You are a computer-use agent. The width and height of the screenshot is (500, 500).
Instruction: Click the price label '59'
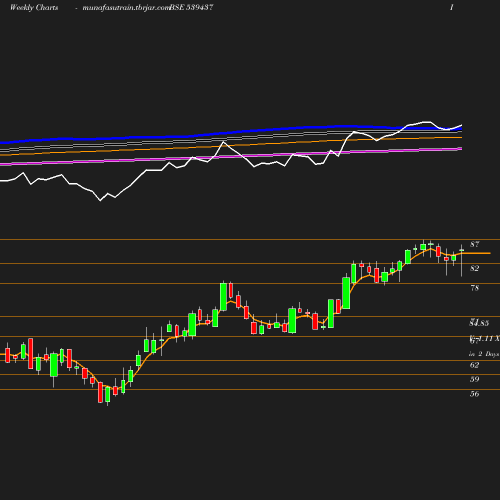[x=475, y=379]
